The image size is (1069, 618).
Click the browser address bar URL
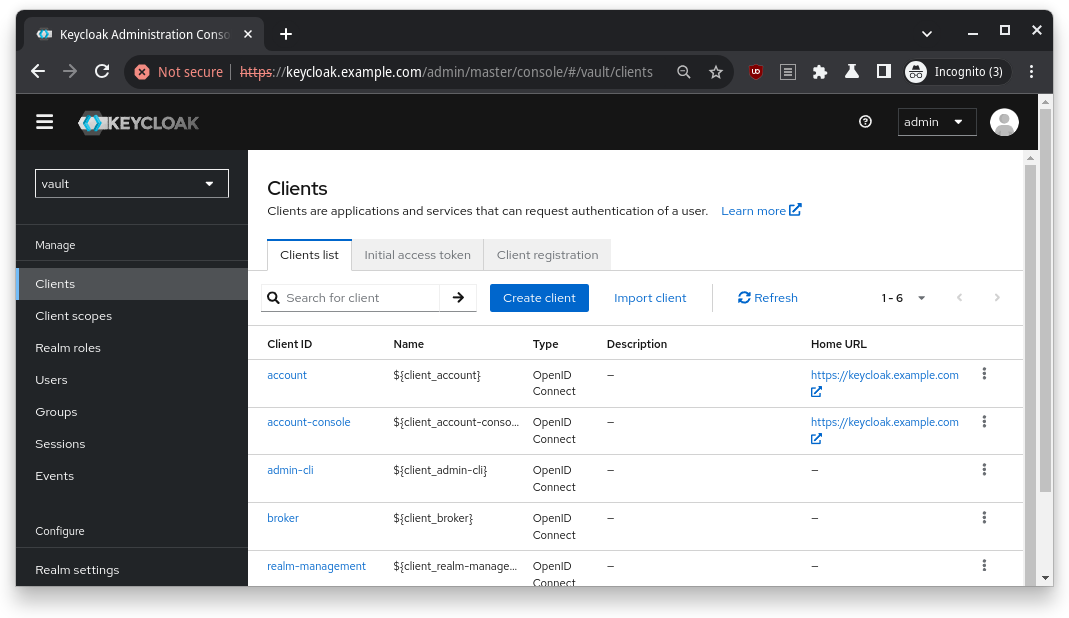pyautogui.click(x=446, y=72)
